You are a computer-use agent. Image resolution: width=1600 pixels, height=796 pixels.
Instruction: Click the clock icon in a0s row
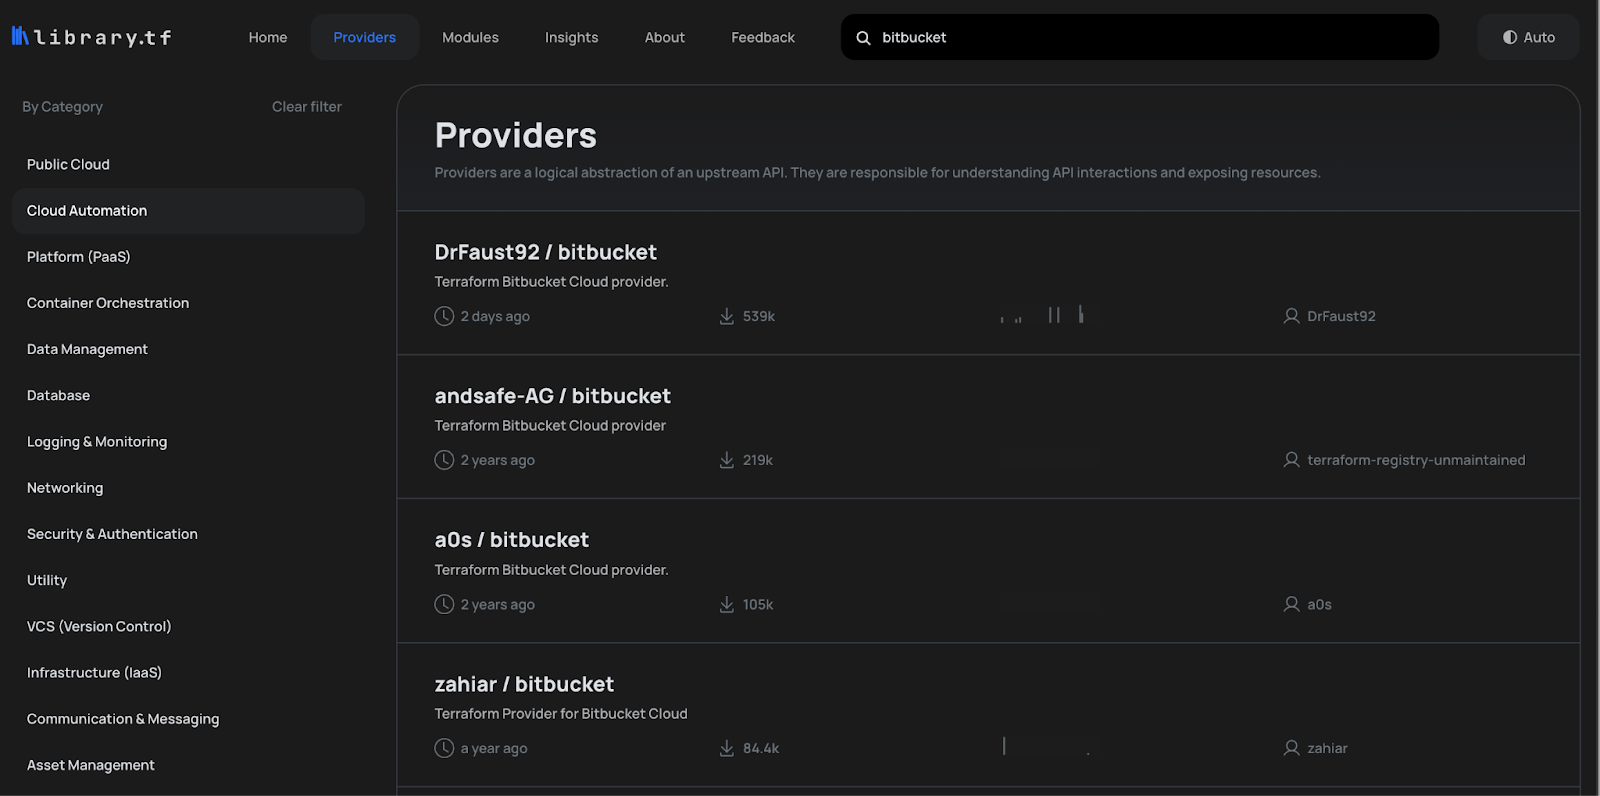point(444,604)
